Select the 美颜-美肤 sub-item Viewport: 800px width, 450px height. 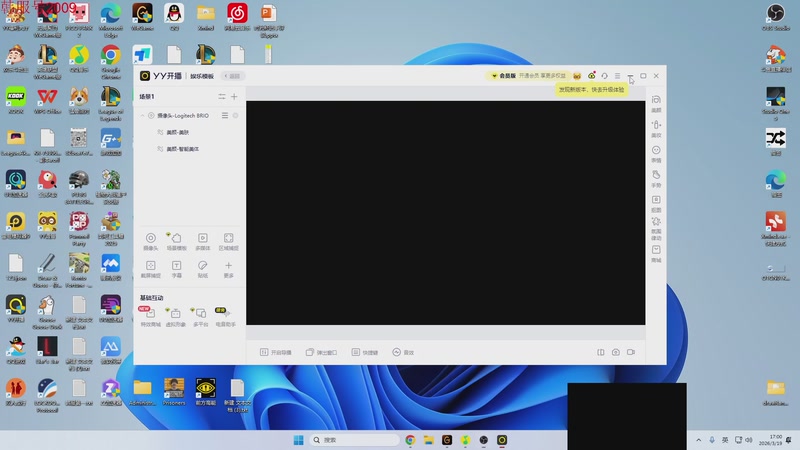tap(178, 132)
